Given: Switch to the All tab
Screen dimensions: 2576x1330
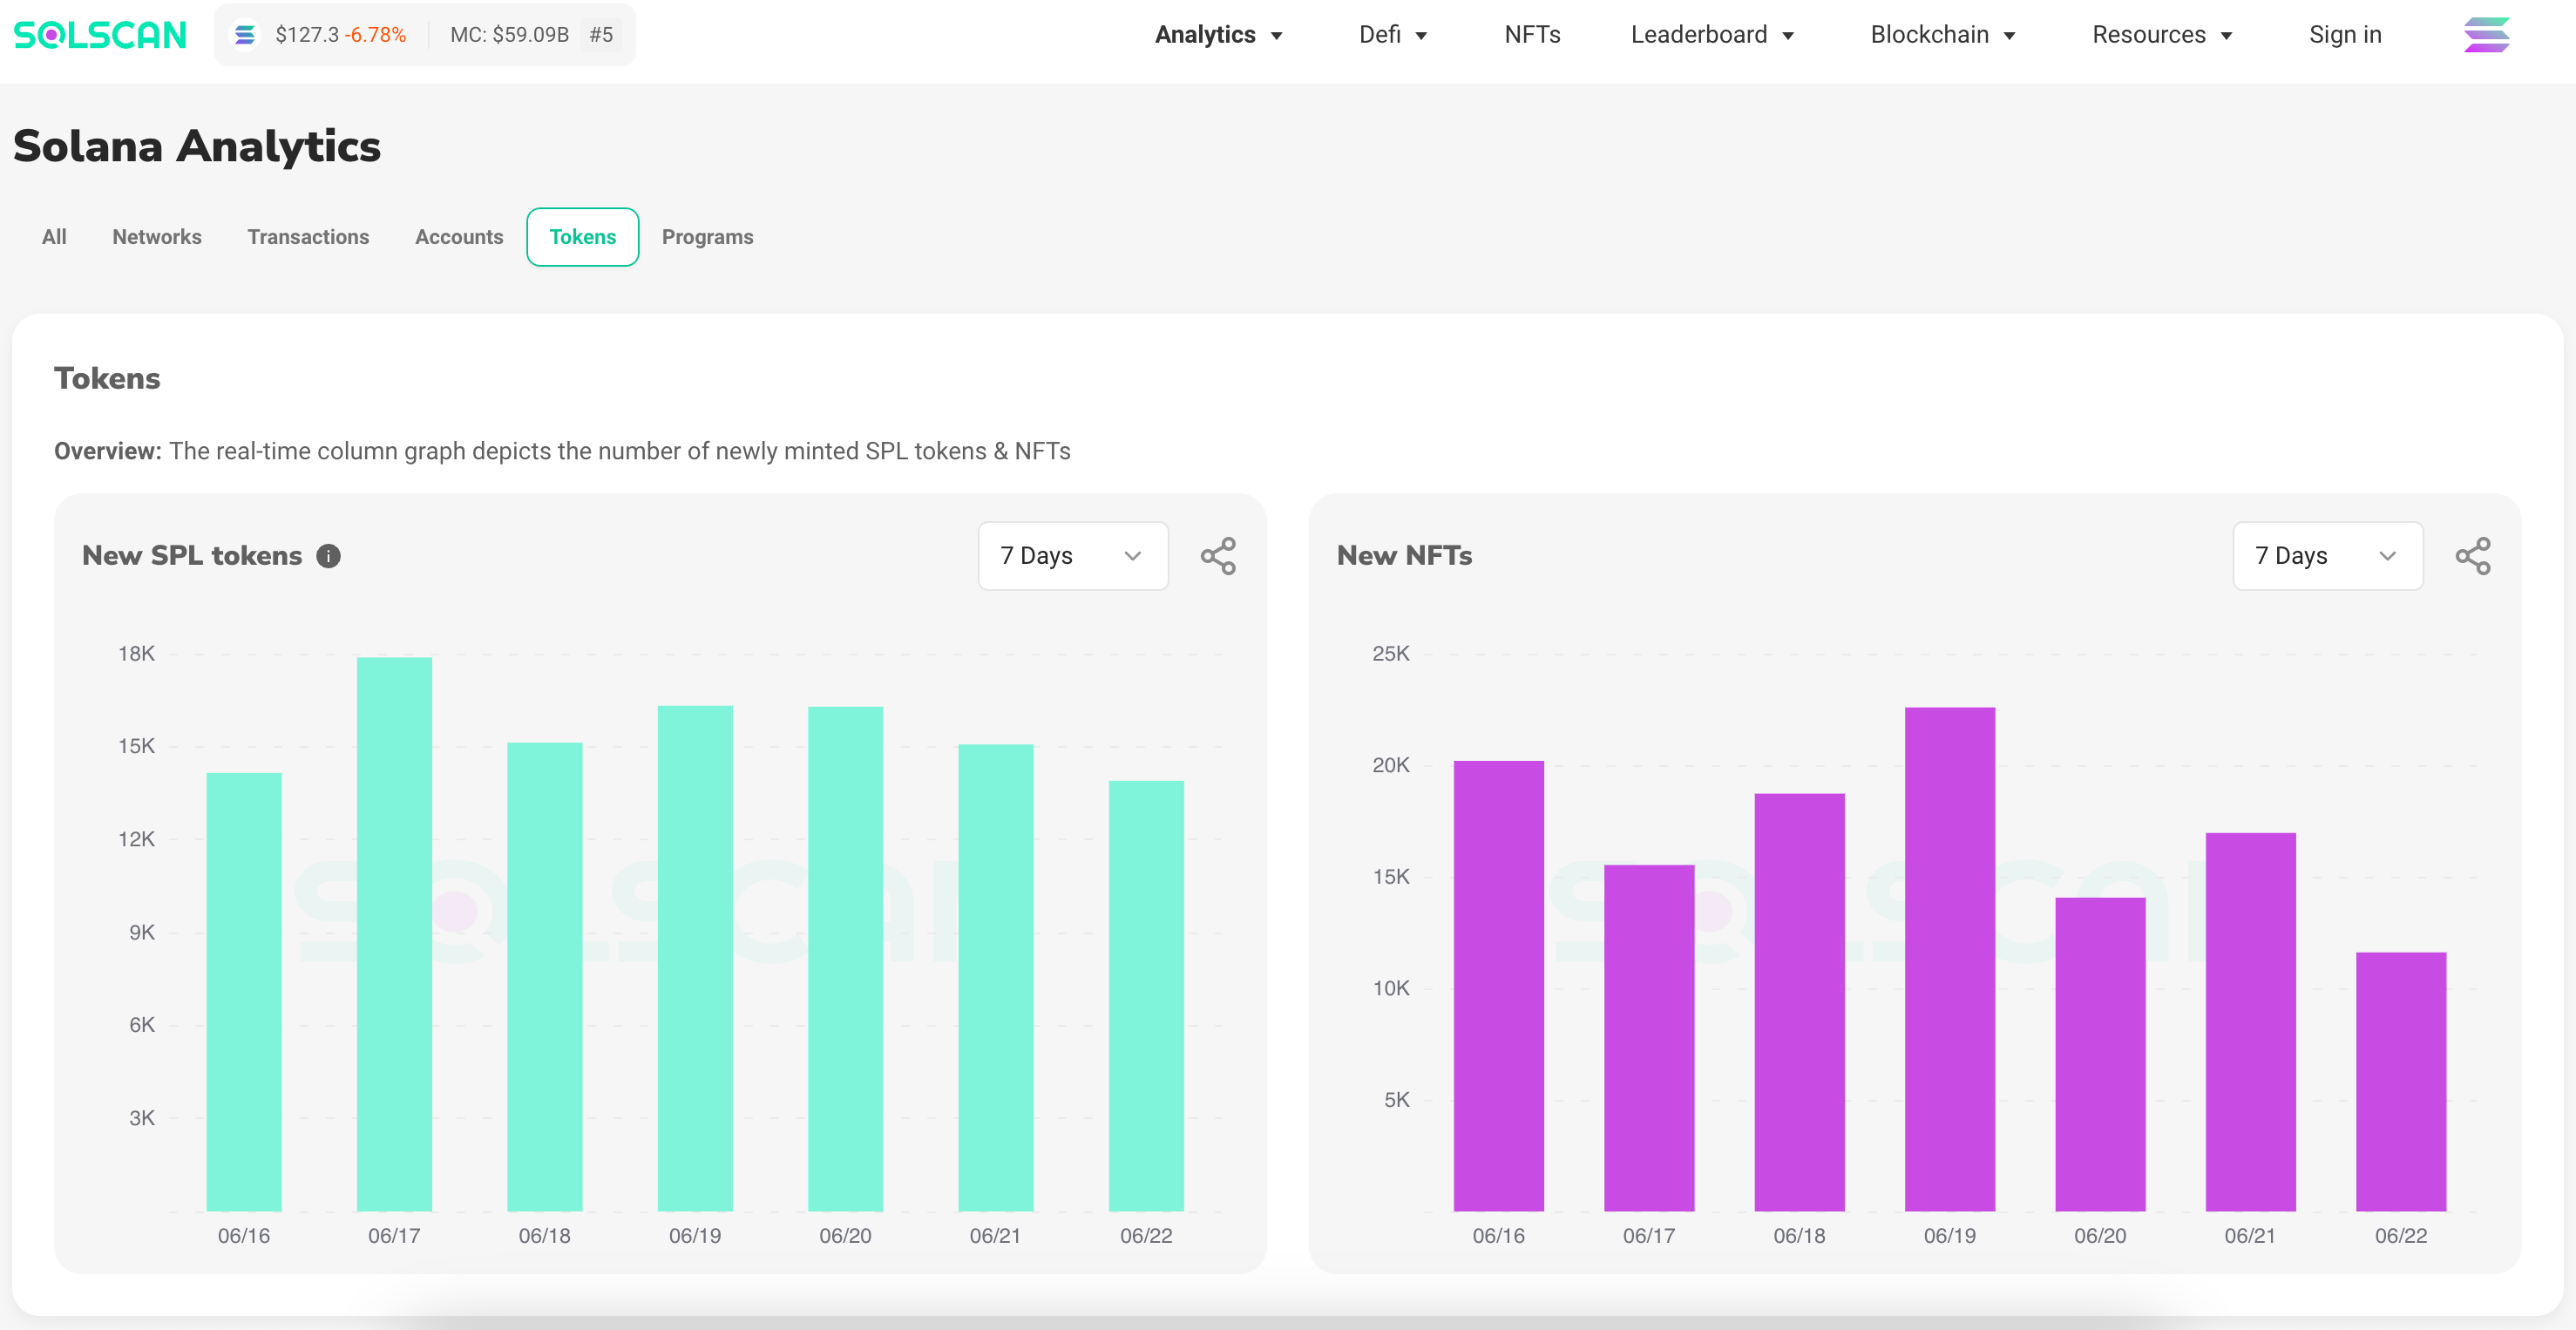Looking at the screenshot, I should [x=54, y=237].
